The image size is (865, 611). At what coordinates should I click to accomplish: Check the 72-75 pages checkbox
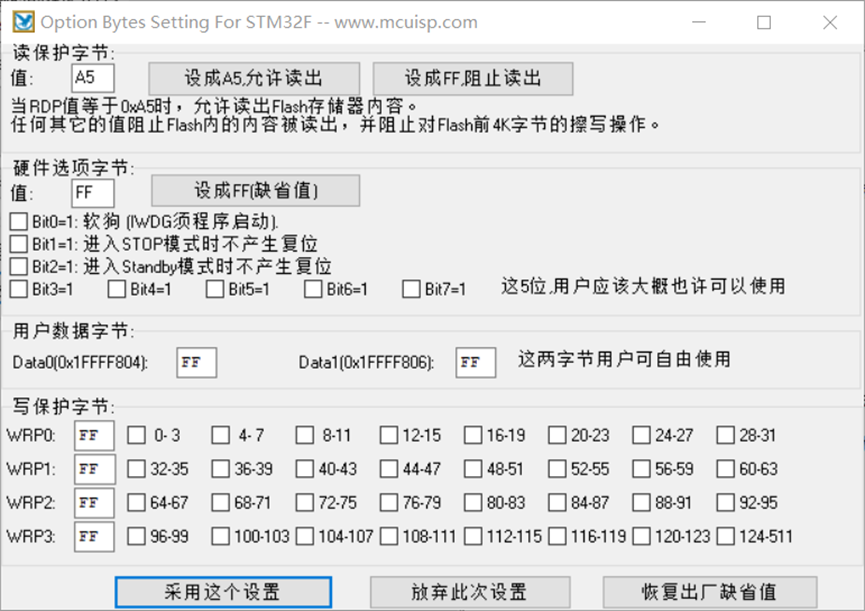tap(305, 502)
